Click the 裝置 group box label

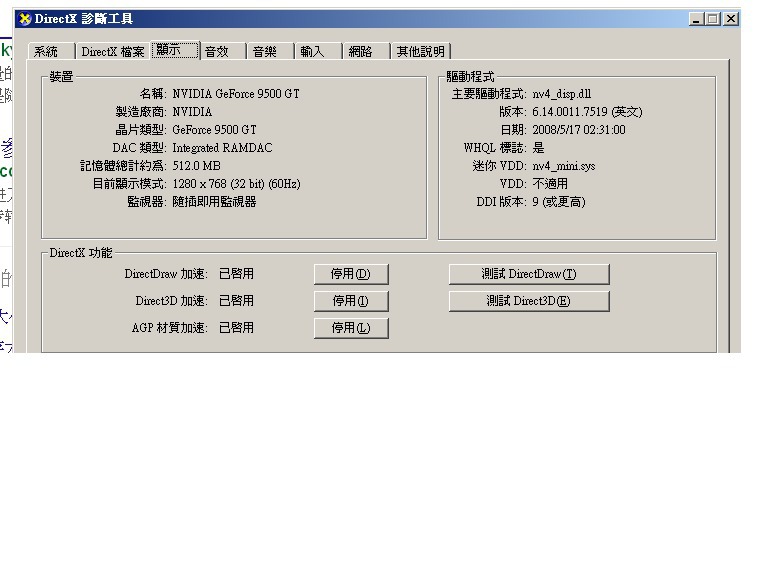coord(61,77)
